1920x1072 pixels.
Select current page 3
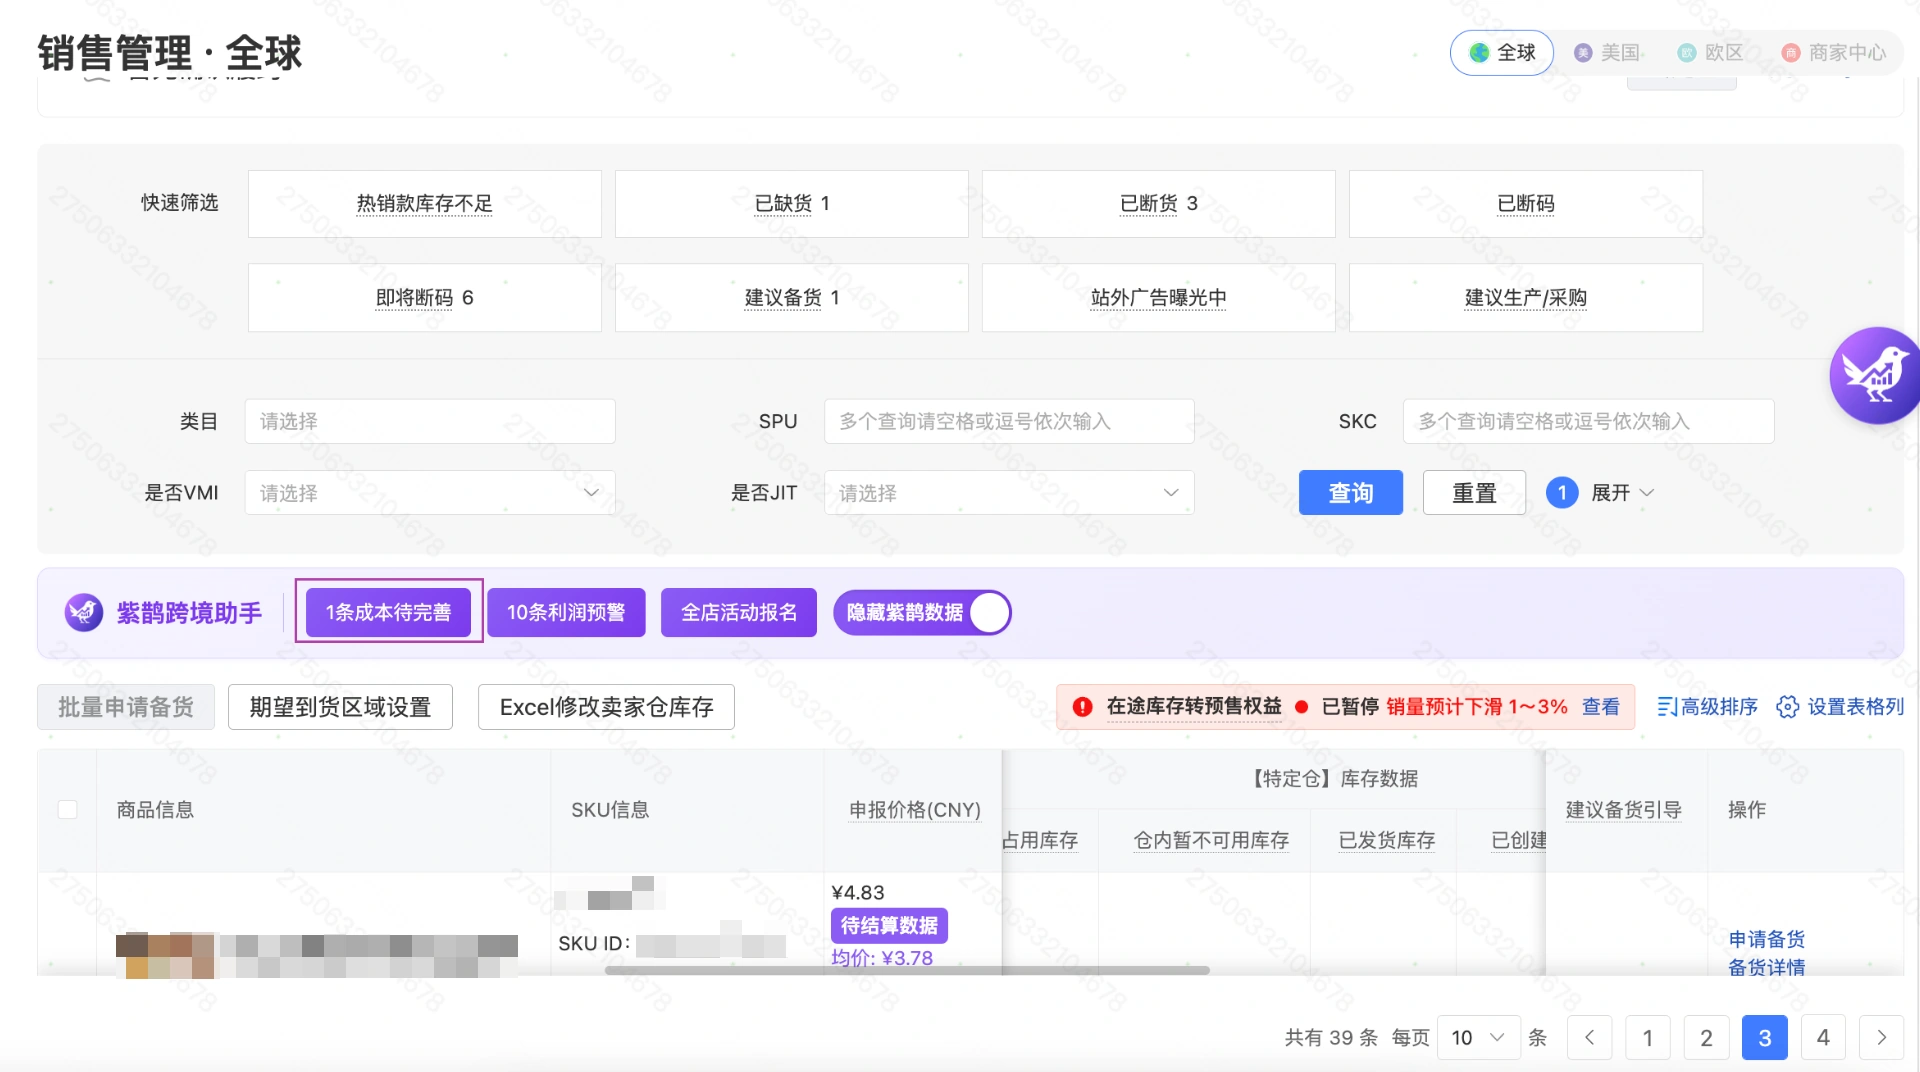[x=1765, y=1038]
